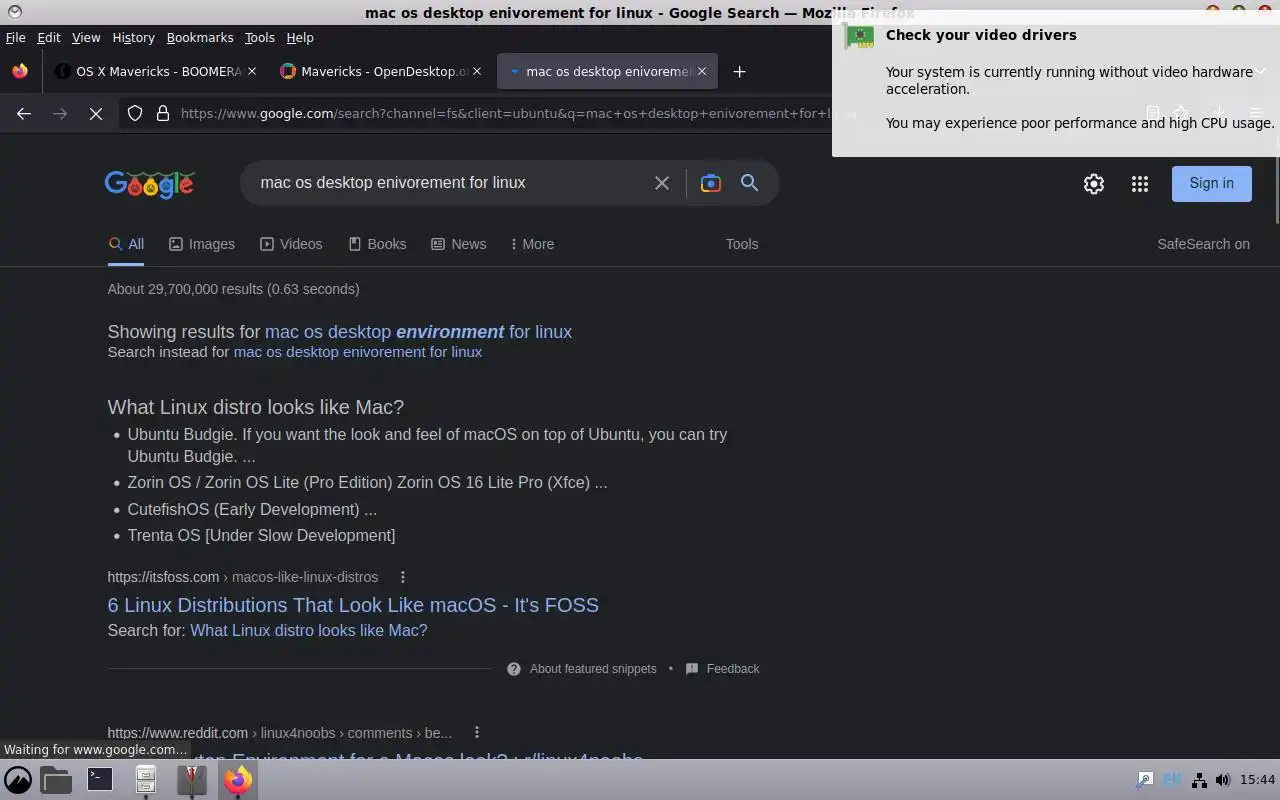
Task: Clear the search query with X
Action: tap(662, 183)
